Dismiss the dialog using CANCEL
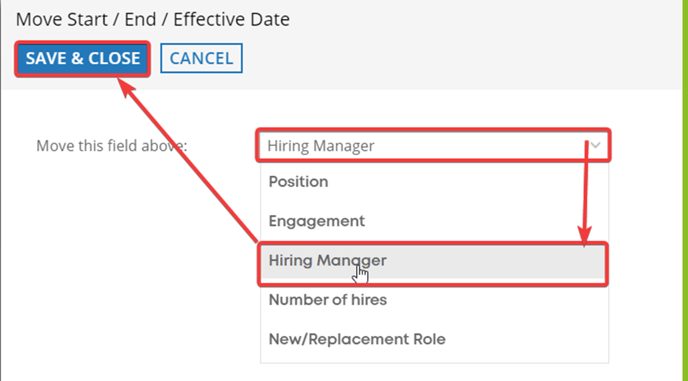 pos(201,58)
